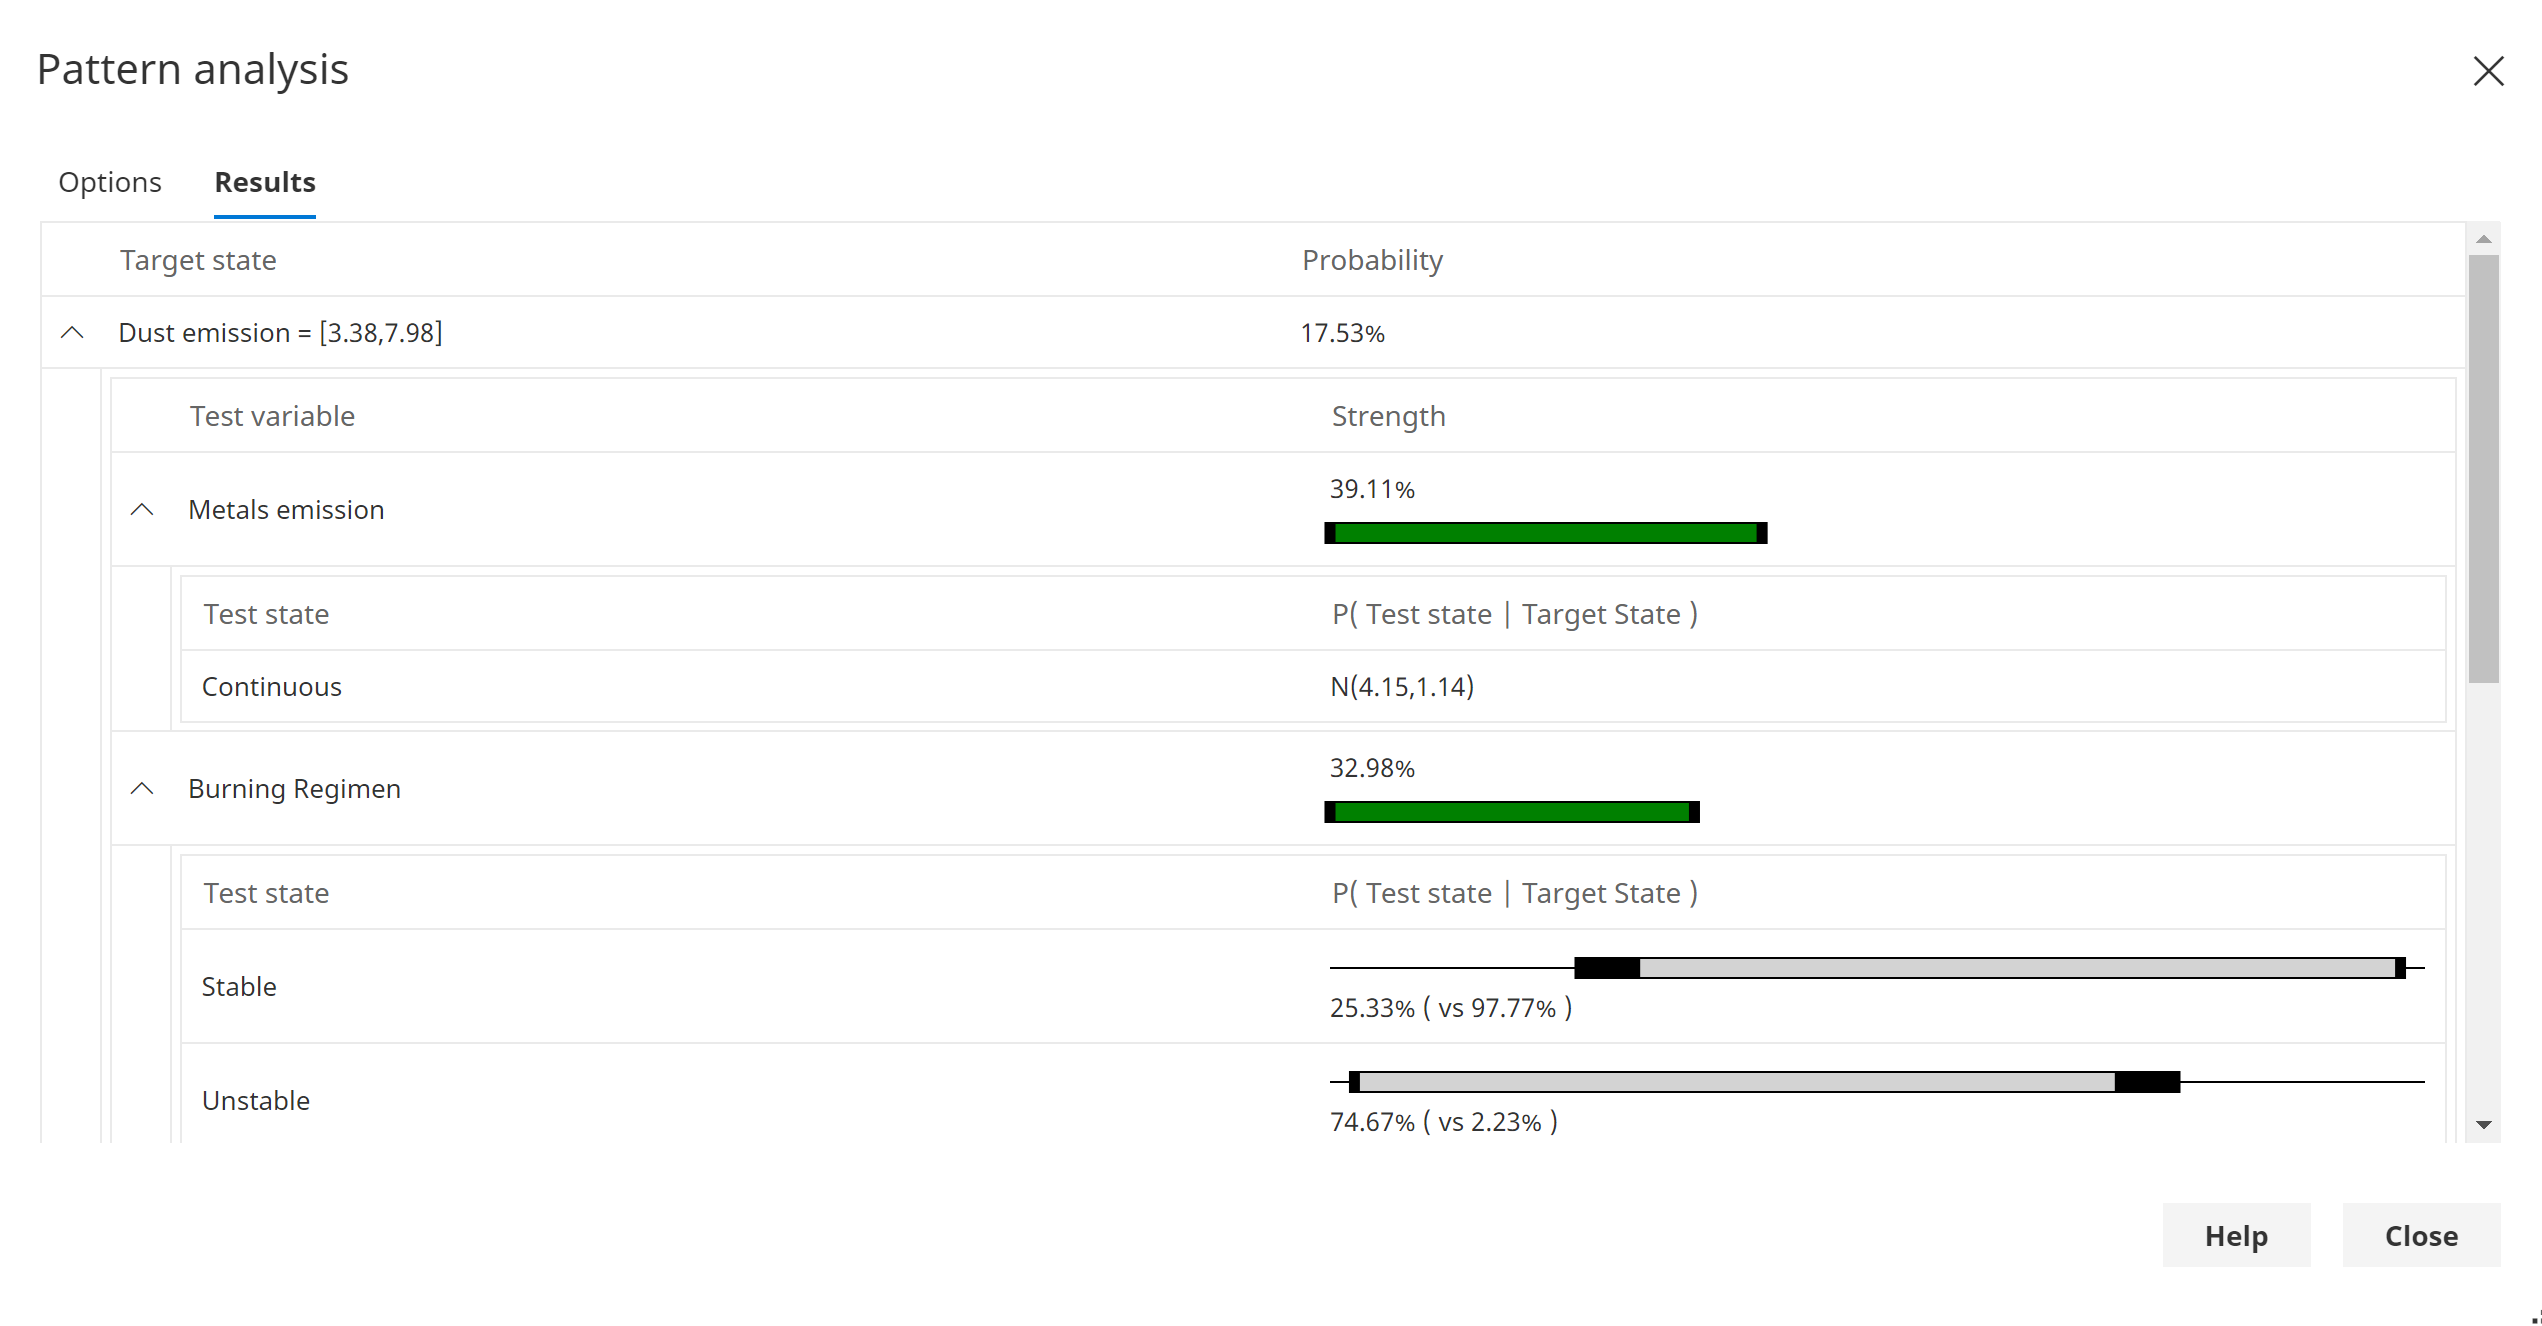Click the Burning Regimen strength bar
This screenshot has height=1326, width=2542.
(1511, 811)
